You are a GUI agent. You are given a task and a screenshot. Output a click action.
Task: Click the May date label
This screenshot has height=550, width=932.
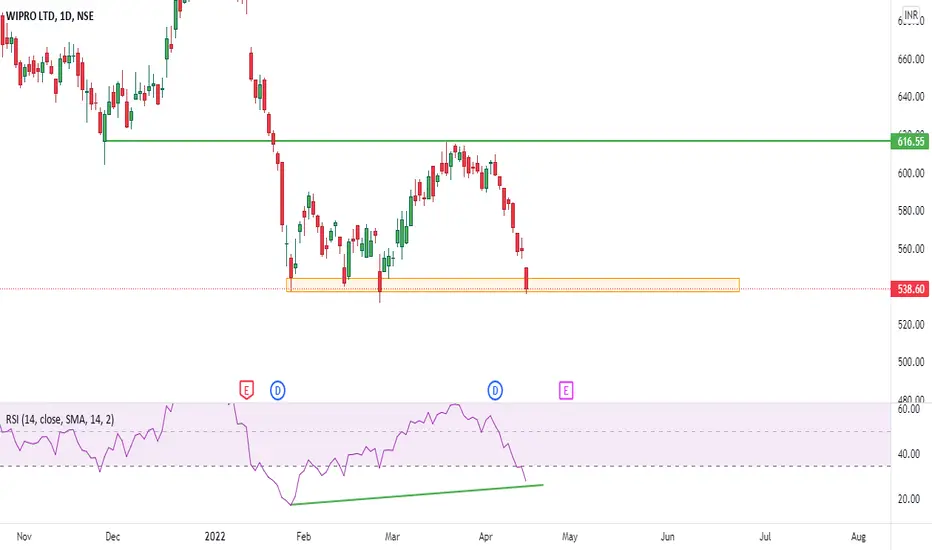(x=569, y=536)
